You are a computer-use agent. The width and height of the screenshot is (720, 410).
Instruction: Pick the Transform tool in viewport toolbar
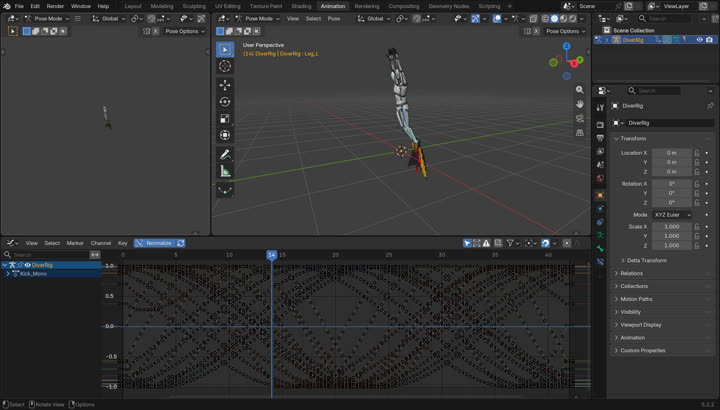tap(225, 135)
